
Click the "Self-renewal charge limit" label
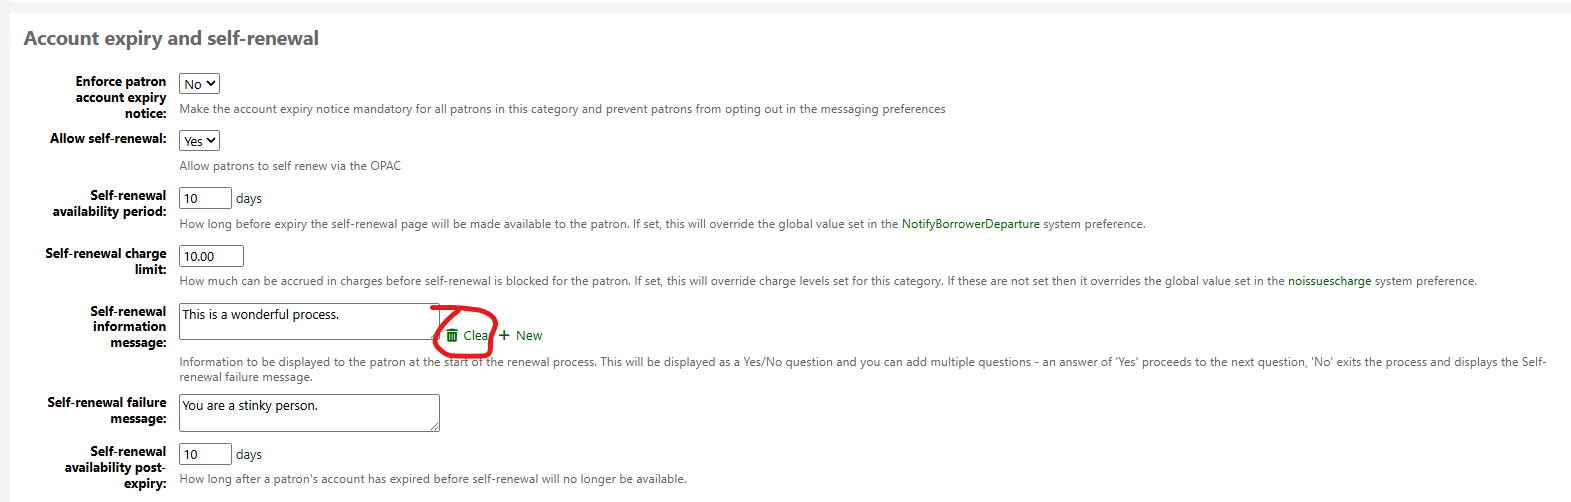point(105,261)
